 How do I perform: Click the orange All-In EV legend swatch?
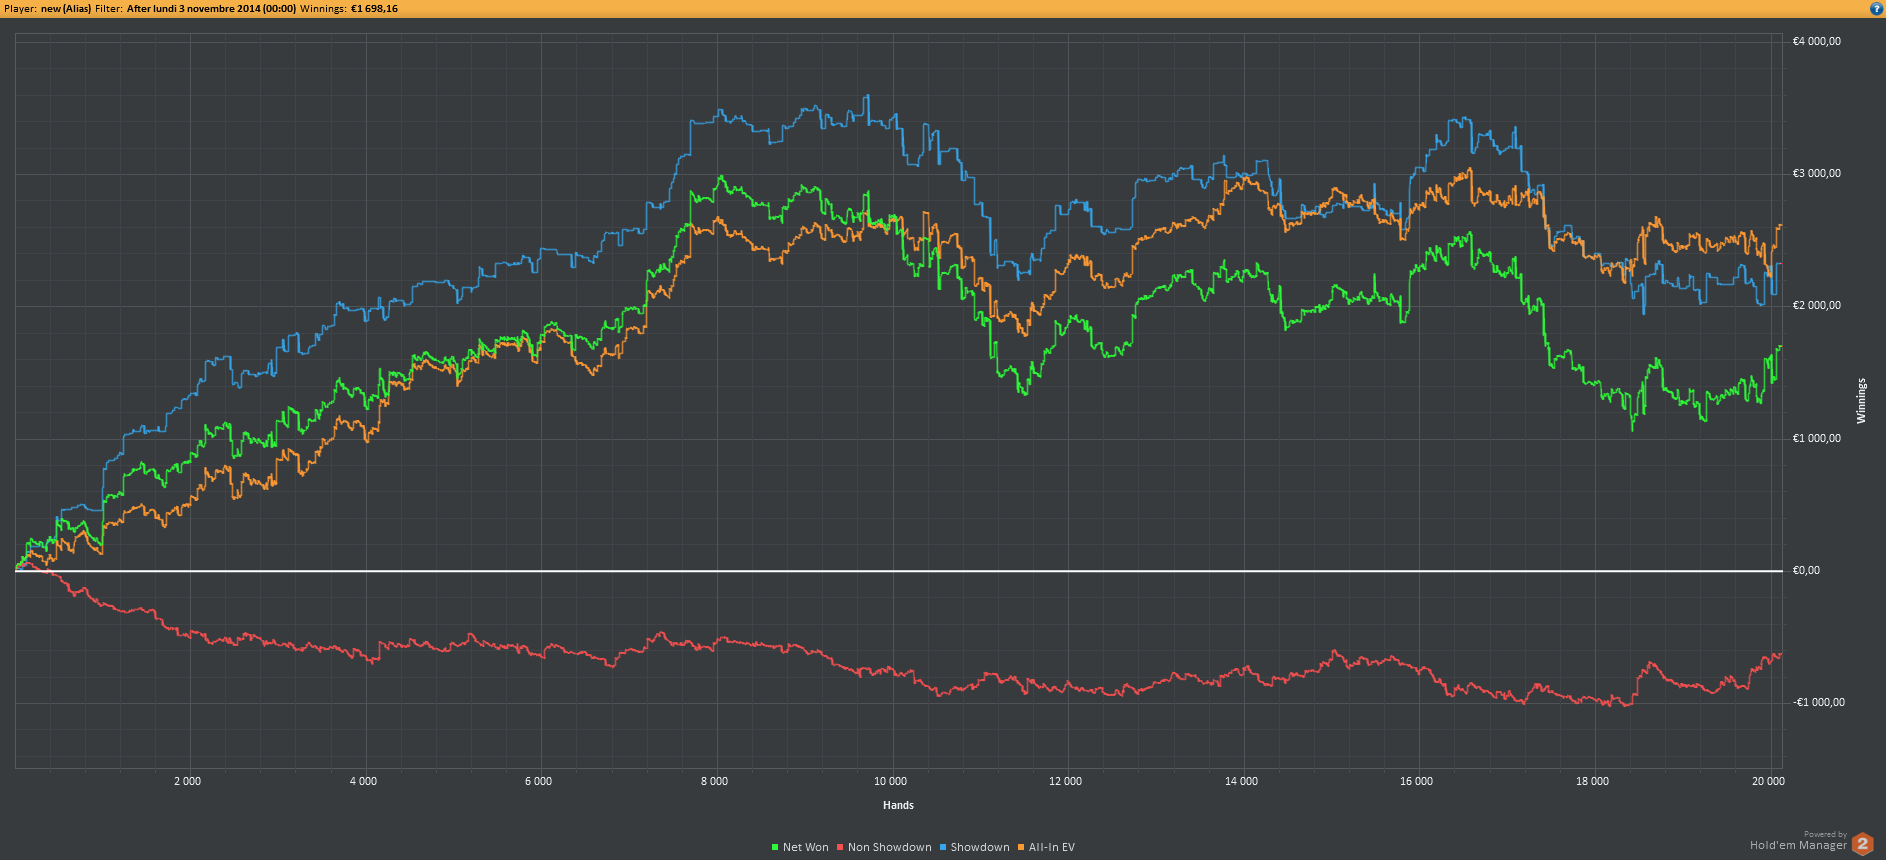[x=1021, y=848]
